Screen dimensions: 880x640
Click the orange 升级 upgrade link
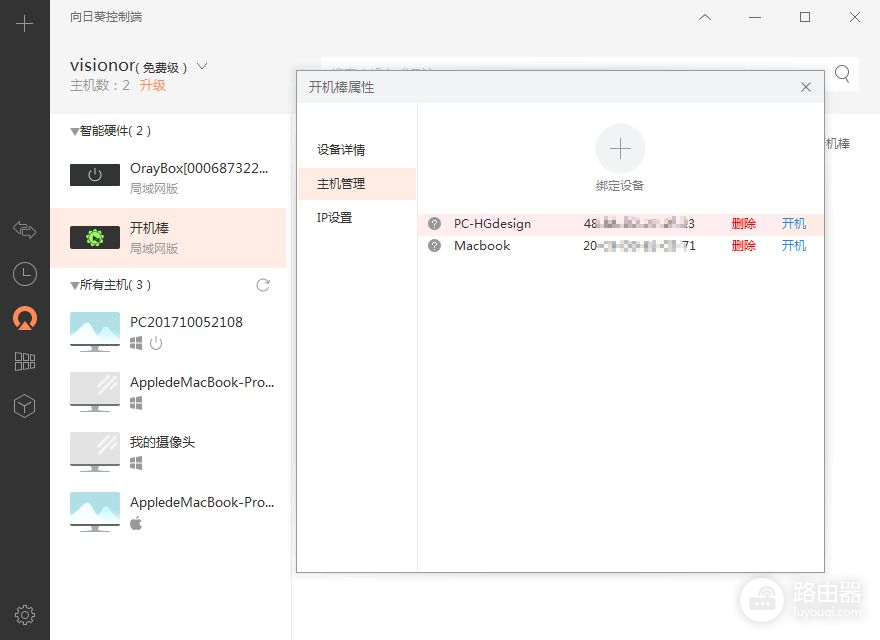[x=152, y=86]
